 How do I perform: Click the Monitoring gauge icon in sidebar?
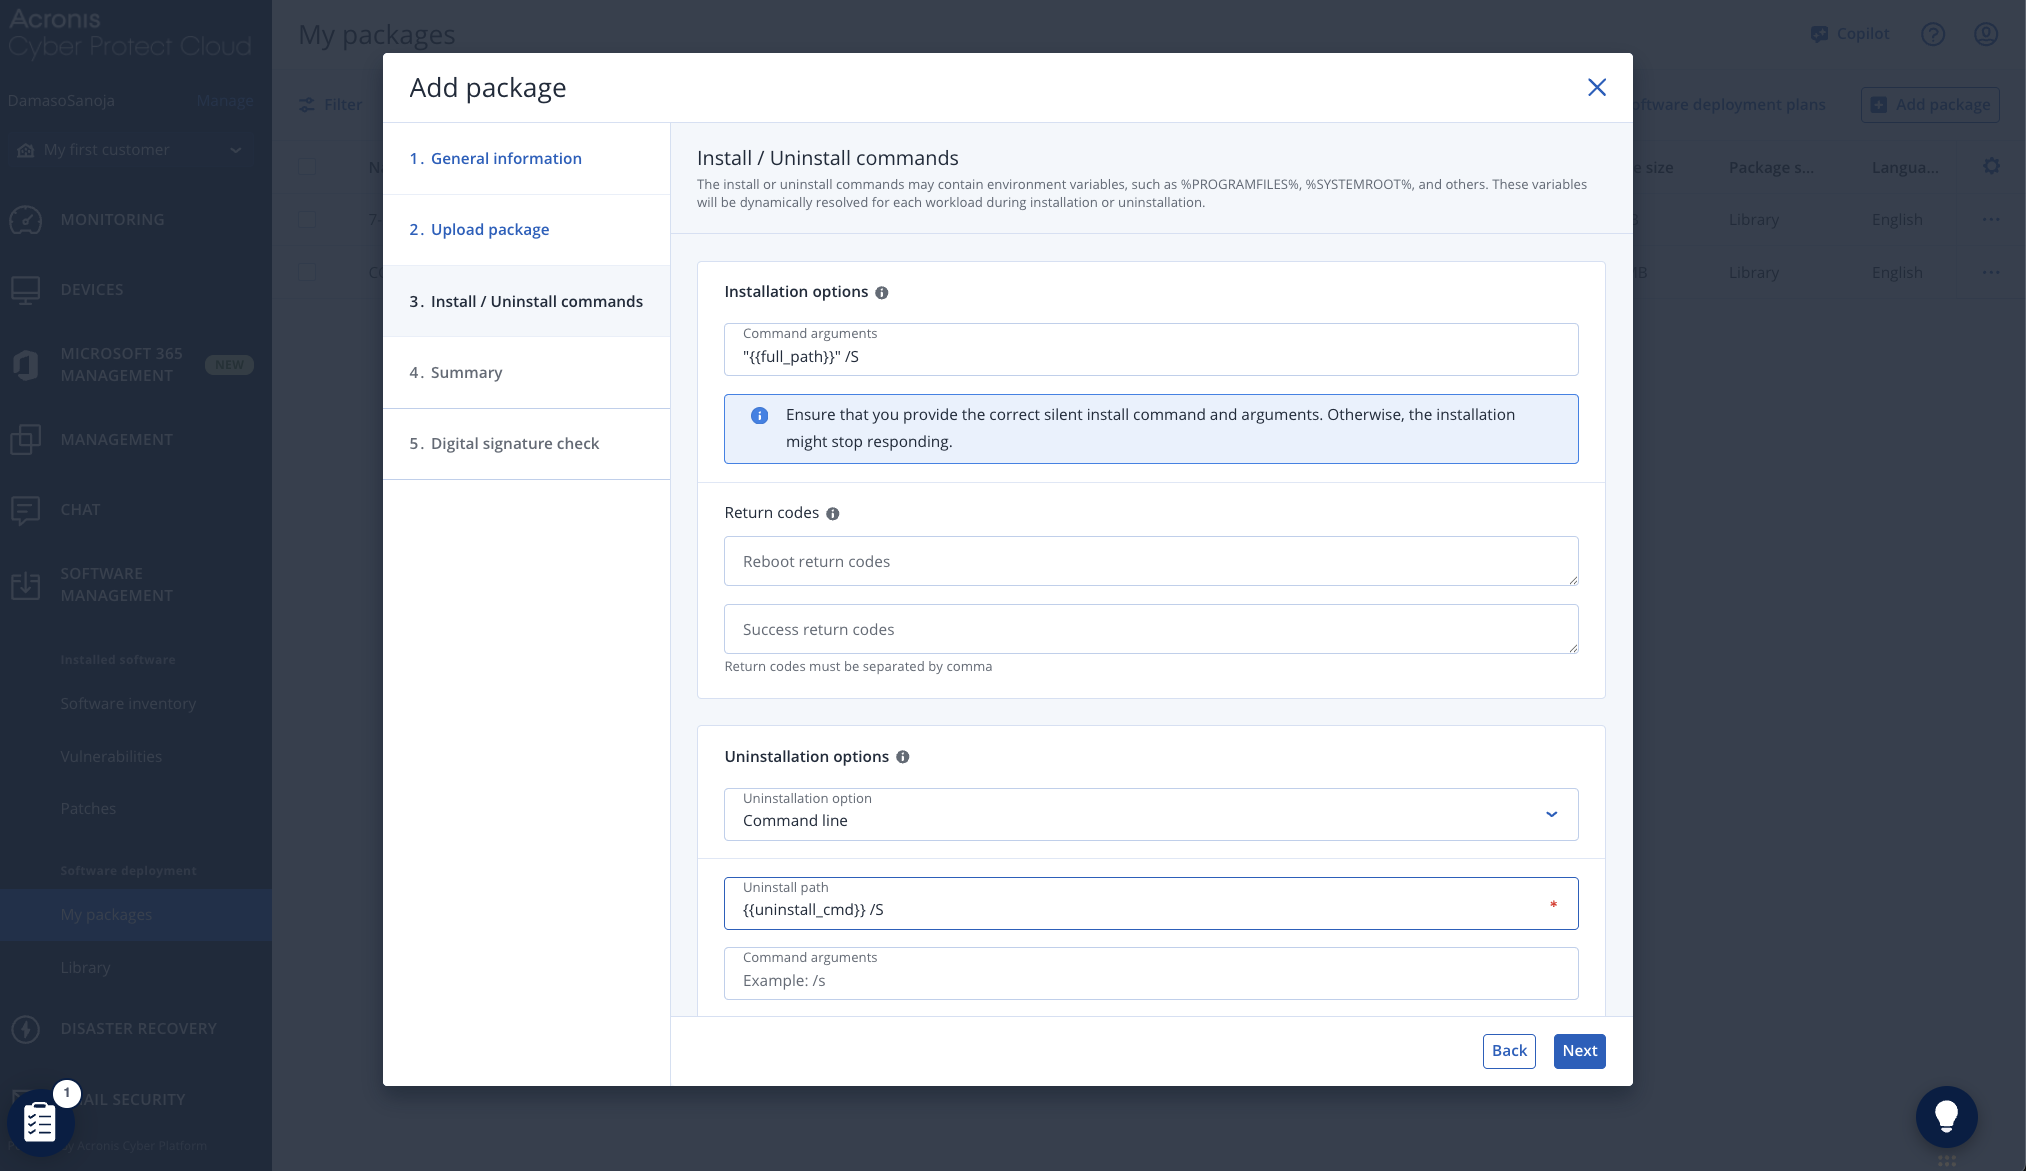pos(26,220)
